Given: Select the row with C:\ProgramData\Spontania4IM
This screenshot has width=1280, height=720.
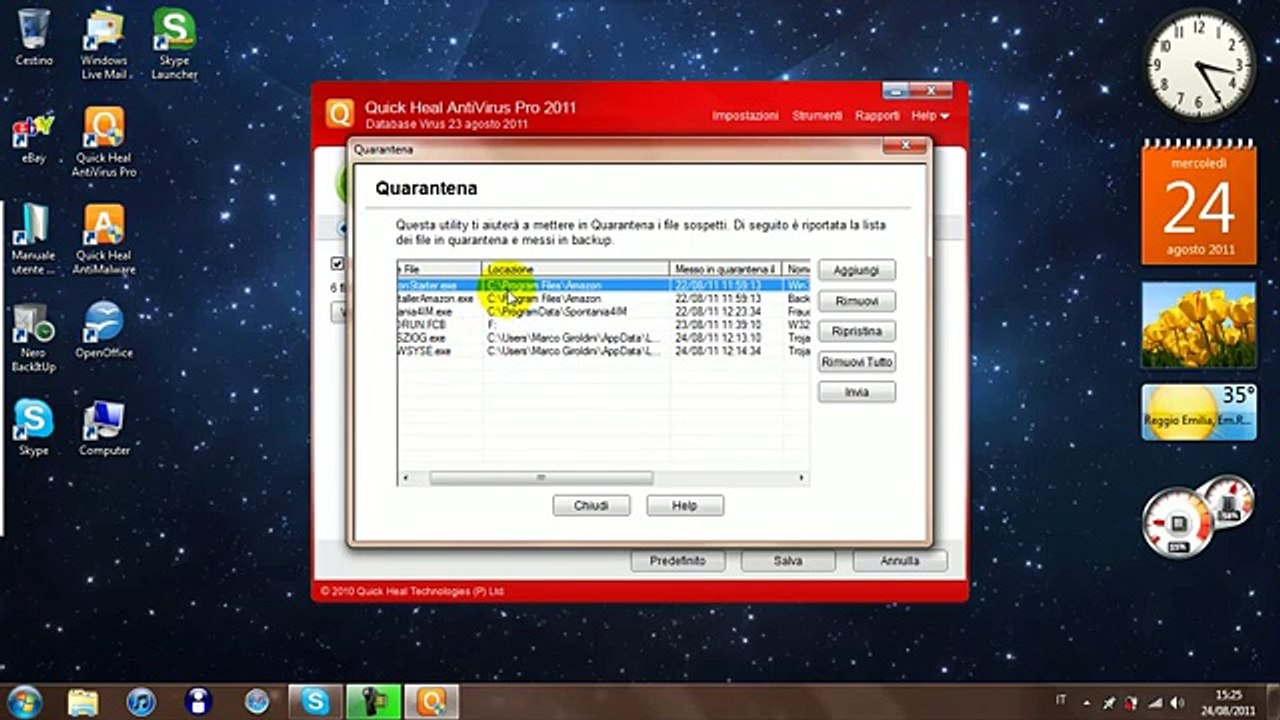Looking at the screenshot, I should click(x=603, y=312).
